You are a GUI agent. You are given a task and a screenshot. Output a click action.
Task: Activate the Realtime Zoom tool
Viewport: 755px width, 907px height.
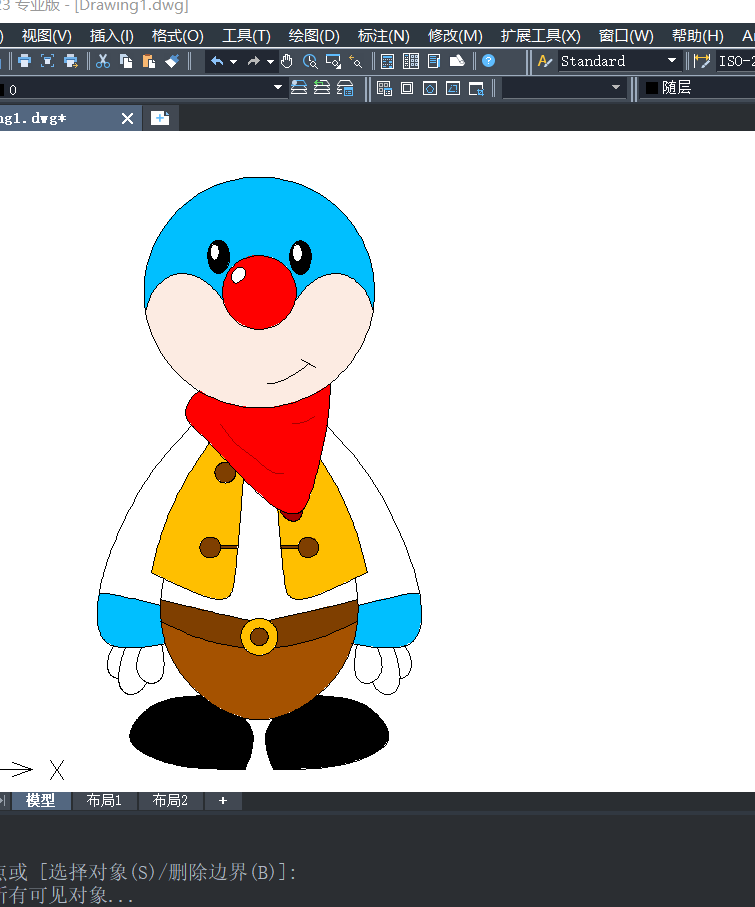point(310,61)
